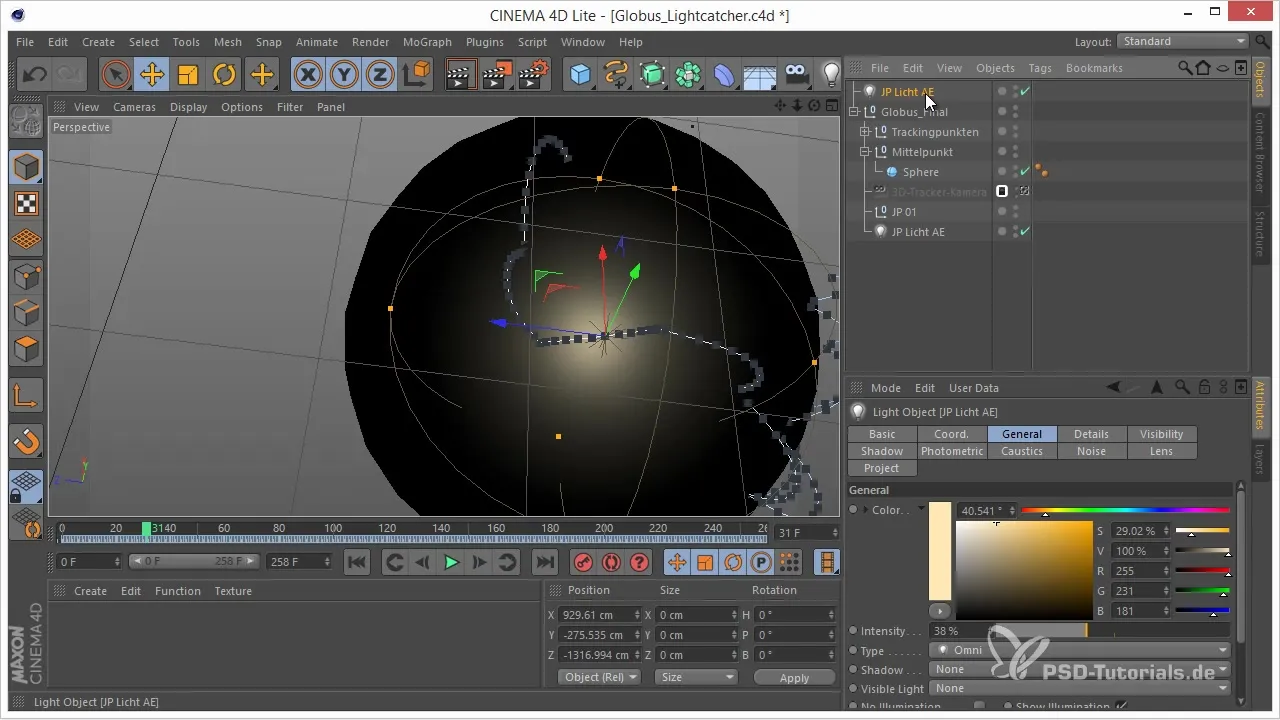The width and height of the screenshot is (1280, 720).
Task: Click the Position X input field
Action: pos(601,614)
